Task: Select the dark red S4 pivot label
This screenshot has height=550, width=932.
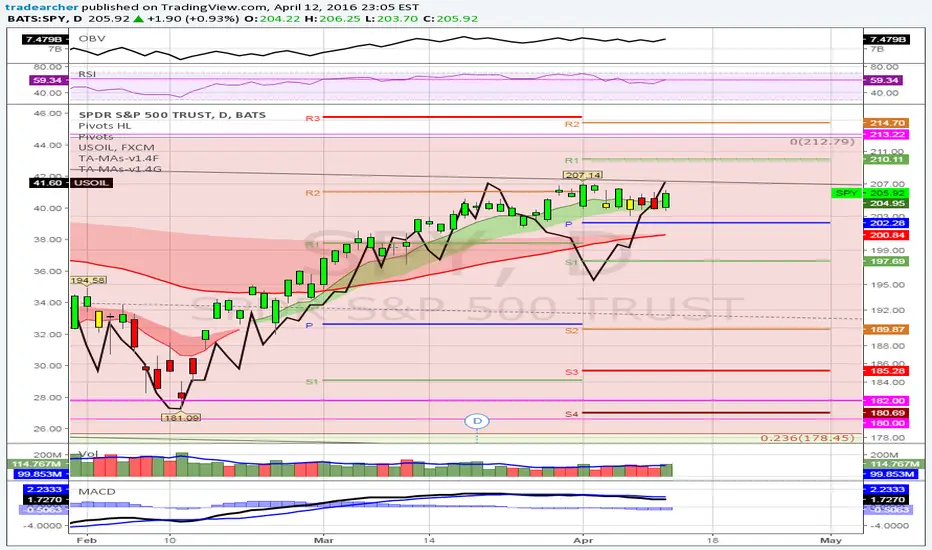Action: click(x=571, y=414)
